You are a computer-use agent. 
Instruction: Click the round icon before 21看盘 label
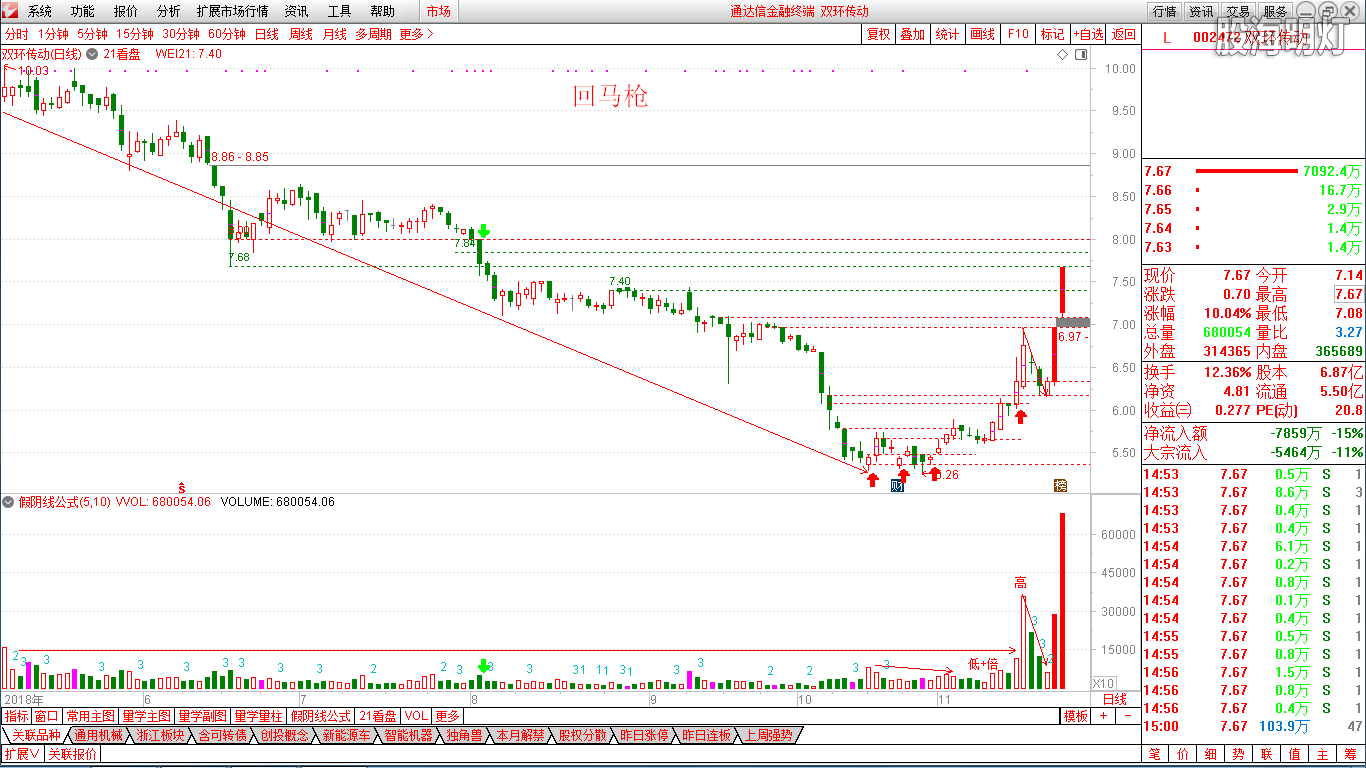point(93,54)
